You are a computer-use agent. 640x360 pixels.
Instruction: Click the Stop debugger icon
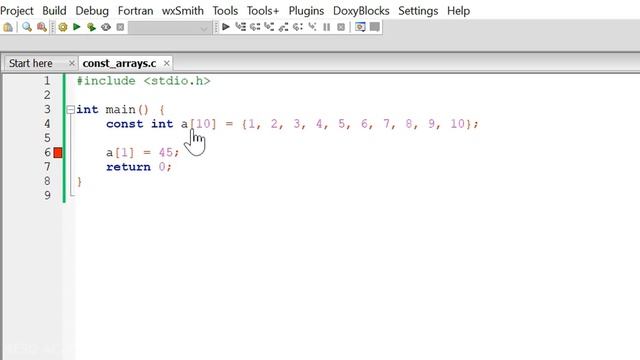click(x=341, y=27)
